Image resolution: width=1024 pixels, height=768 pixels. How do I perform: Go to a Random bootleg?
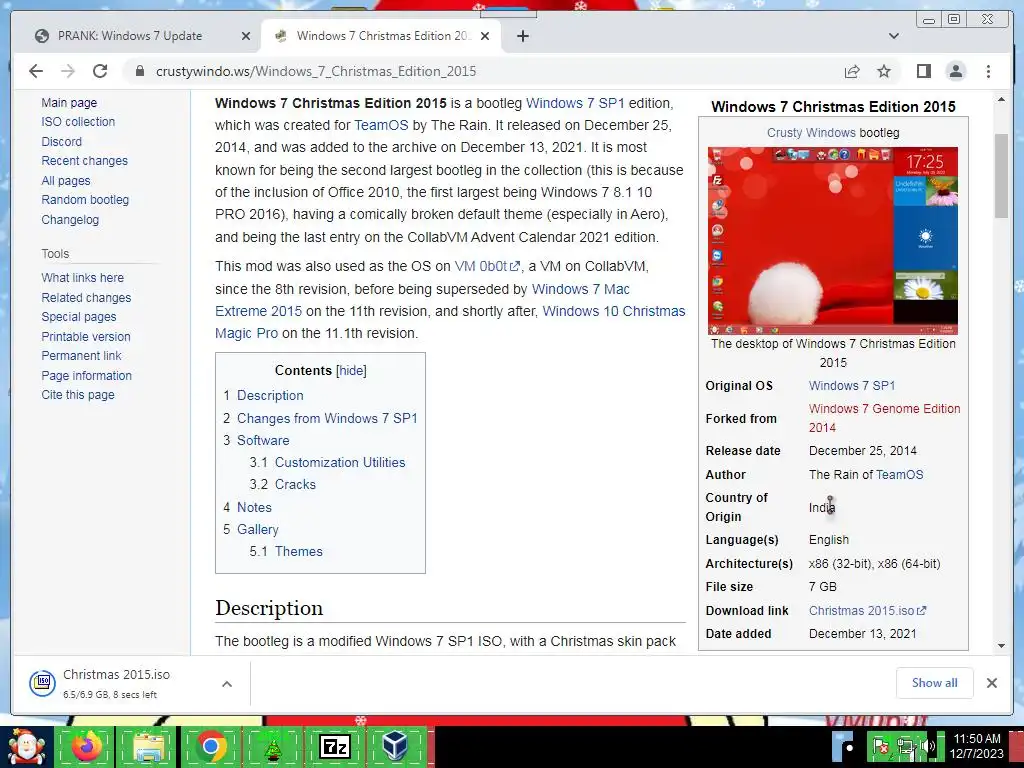85,200
